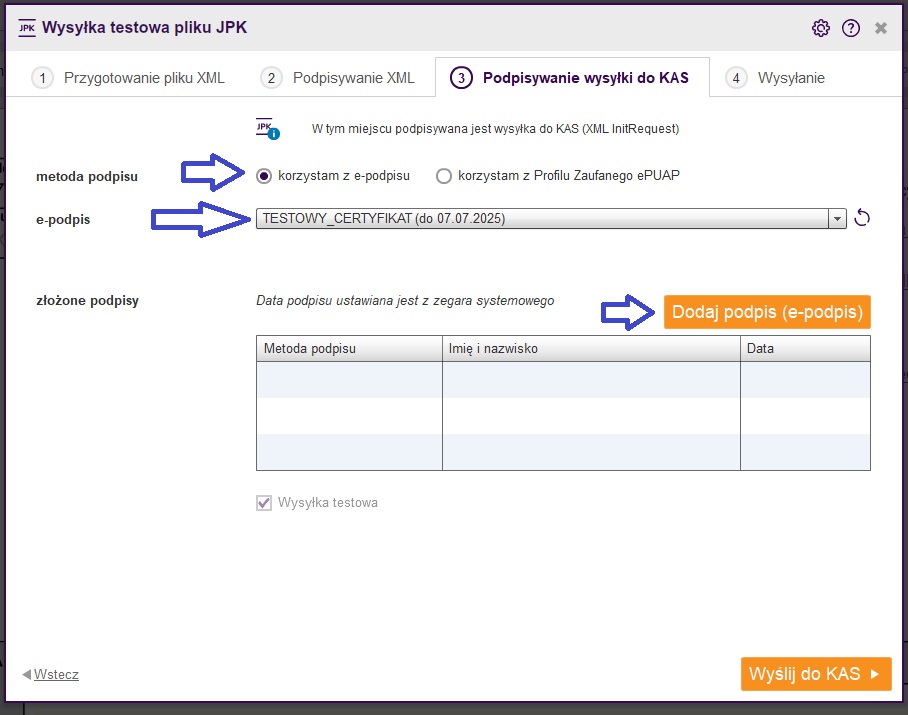Click the e-podpis certificate combo box field
Screen dimensions: 908x715
(551, 219)
